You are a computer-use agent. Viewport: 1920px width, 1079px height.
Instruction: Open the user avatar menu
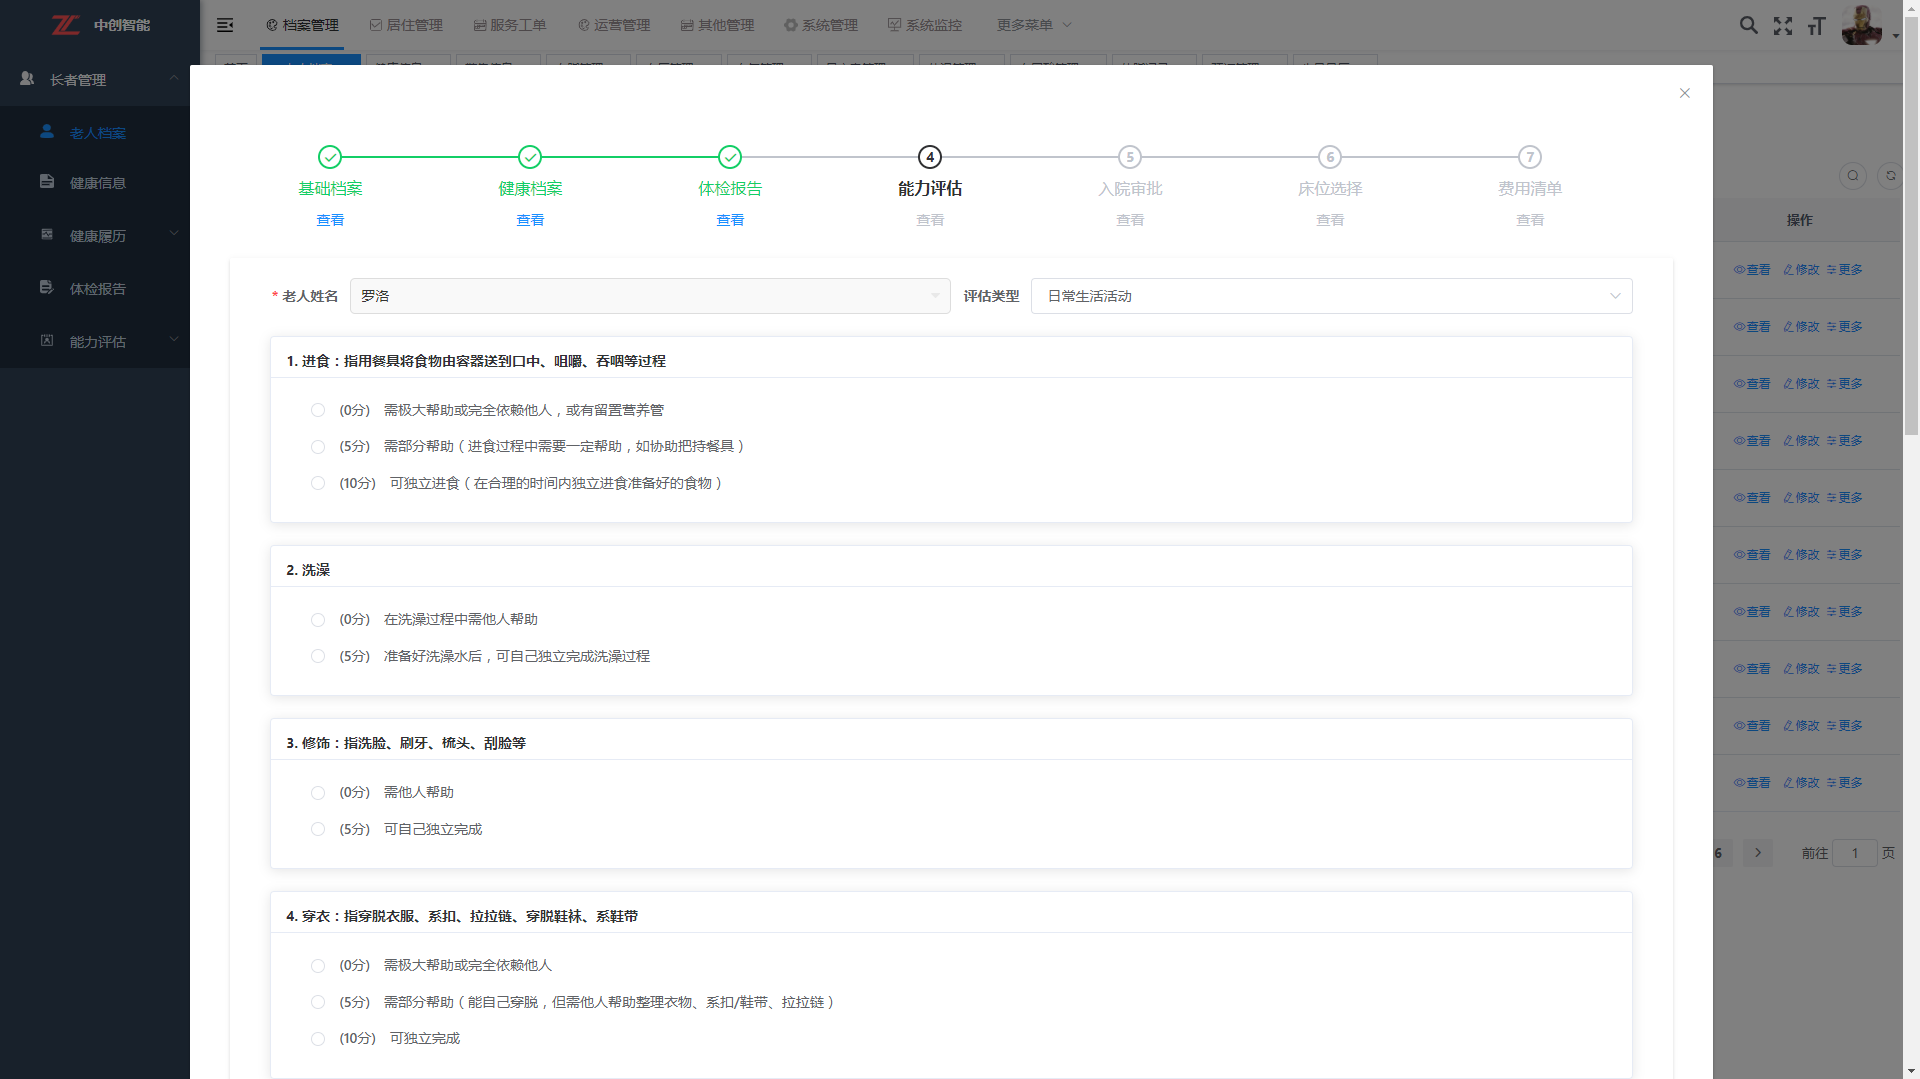(1863, 25)
